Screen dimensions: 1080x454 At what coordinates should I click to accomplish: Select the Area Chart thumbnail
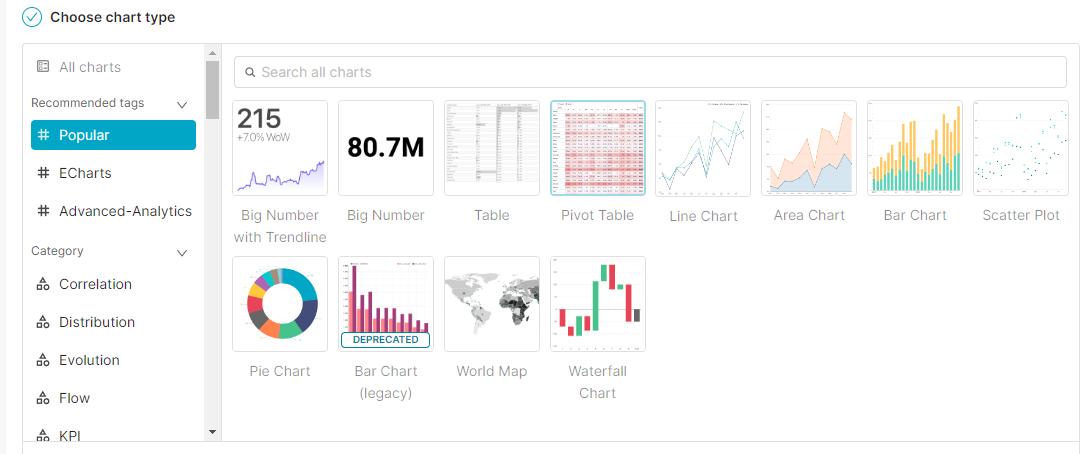point(809,148)
